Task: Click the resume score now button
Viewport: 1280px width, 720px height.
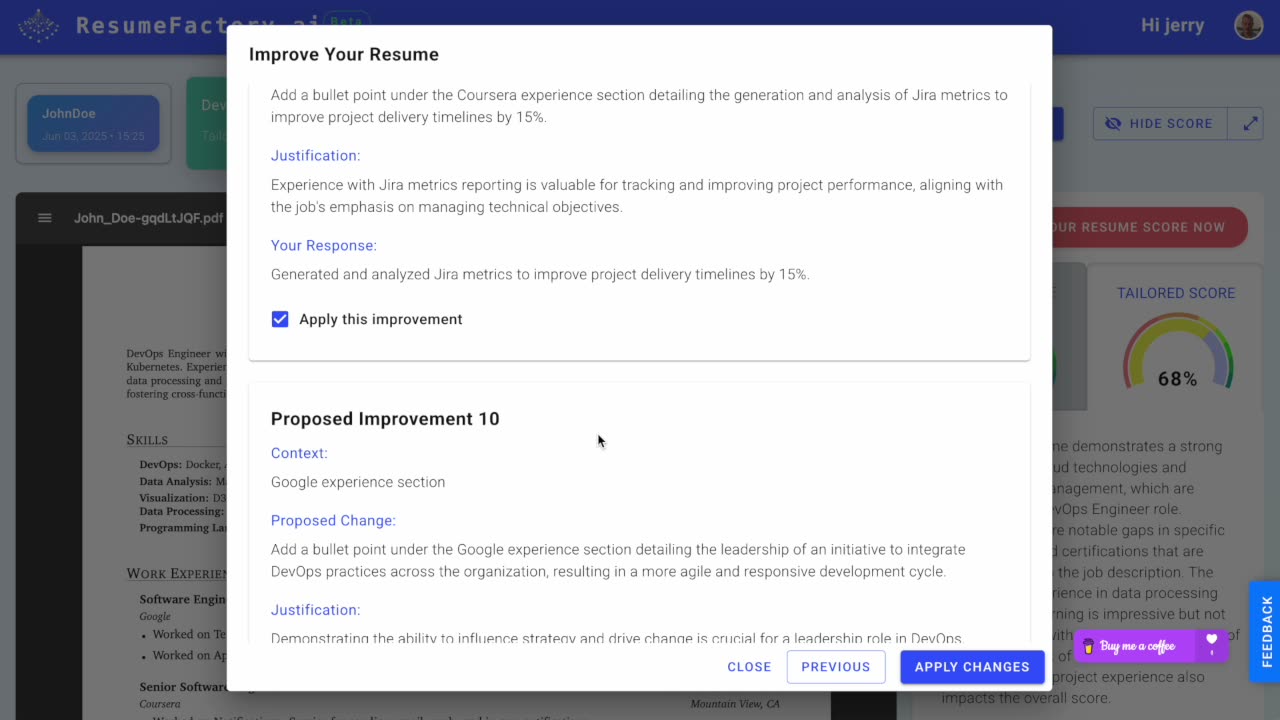Action: [x=1142, y=227]
